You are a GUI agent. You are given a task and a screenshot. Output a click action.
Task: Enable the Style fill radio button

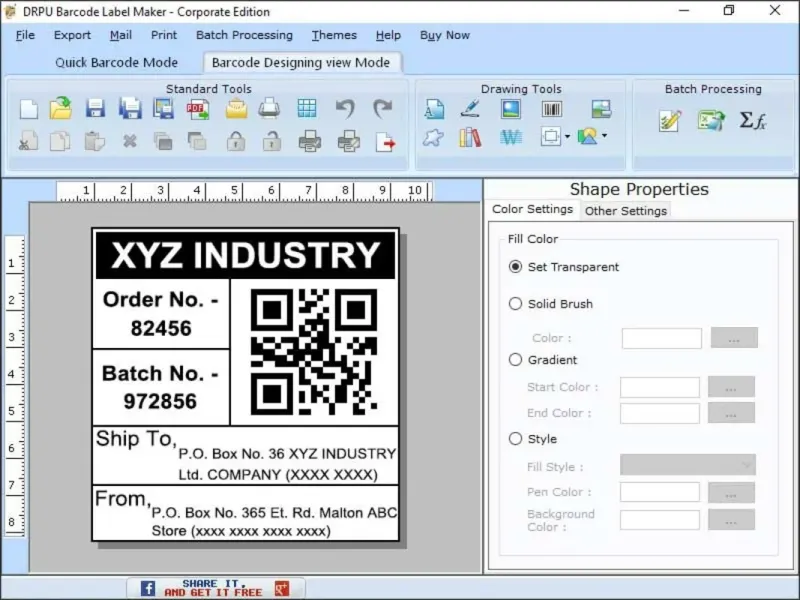515,439
